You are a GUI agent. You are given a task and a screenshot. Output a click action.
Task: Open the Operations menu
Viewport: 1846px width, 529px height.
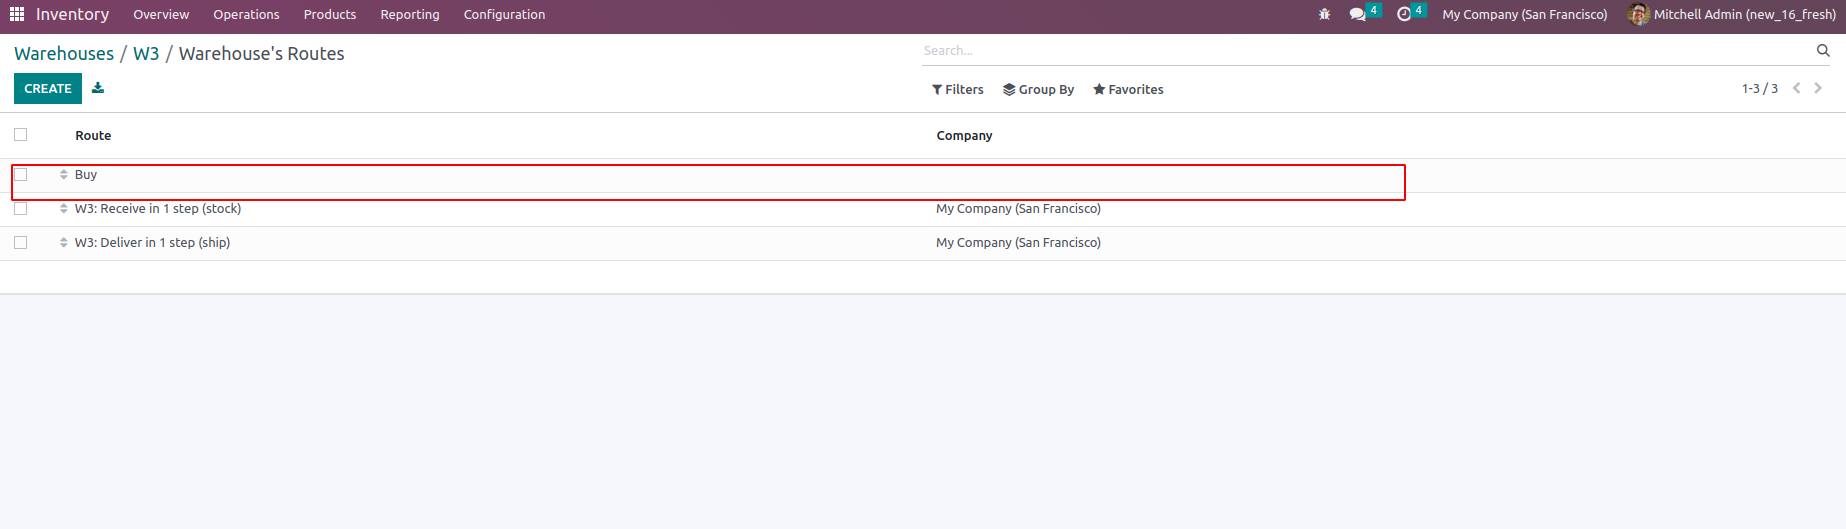(x=246, y=14)
